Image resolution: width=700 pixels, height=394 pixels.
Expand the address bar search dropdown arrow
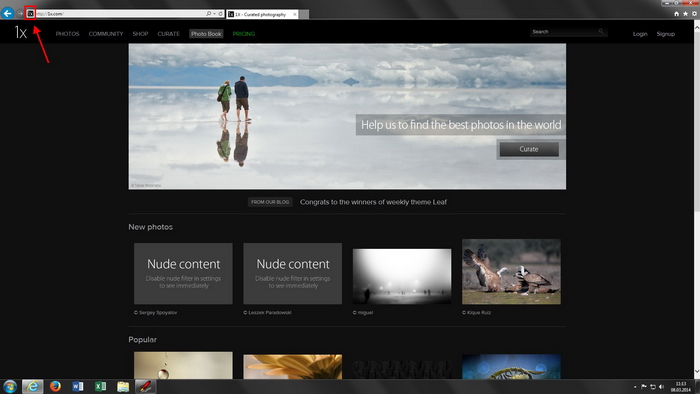point(214,14)
